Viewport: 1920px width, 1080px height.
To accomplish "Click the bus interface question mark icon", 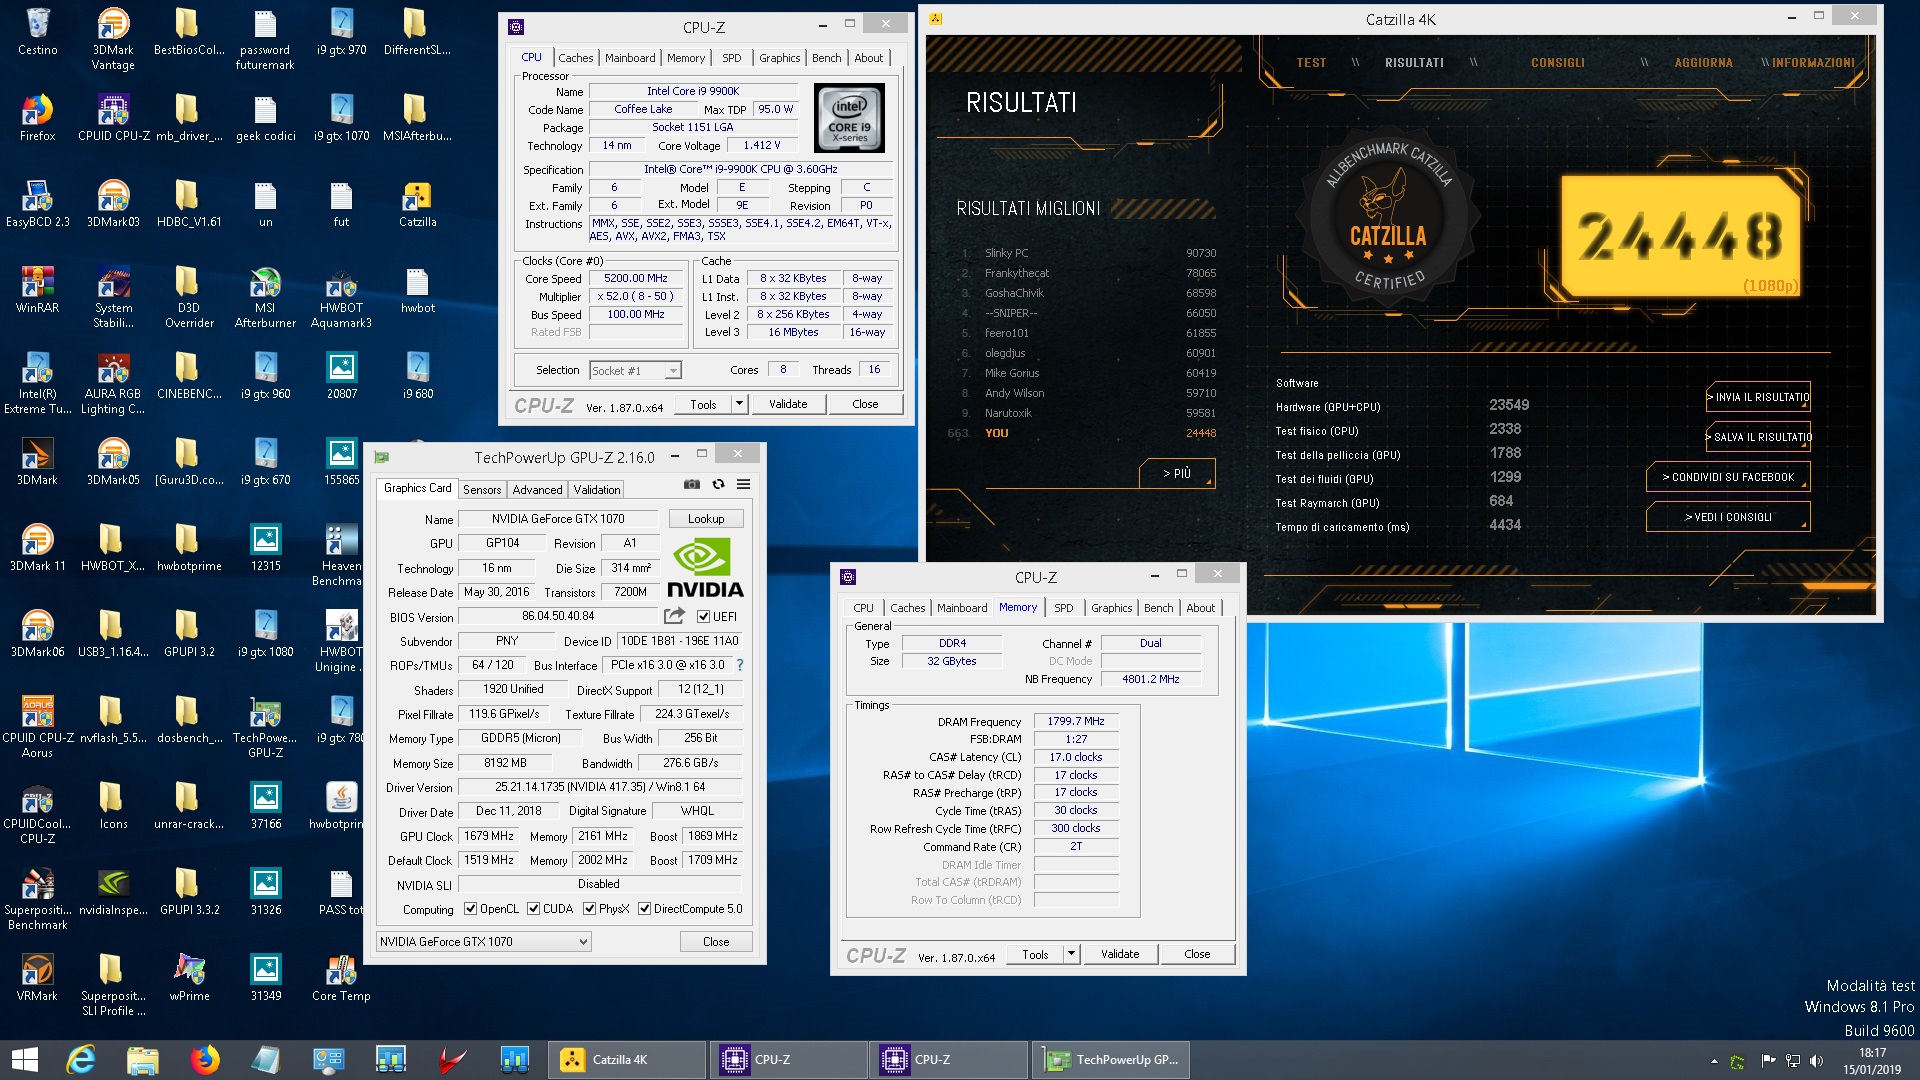I will (740, 665).
